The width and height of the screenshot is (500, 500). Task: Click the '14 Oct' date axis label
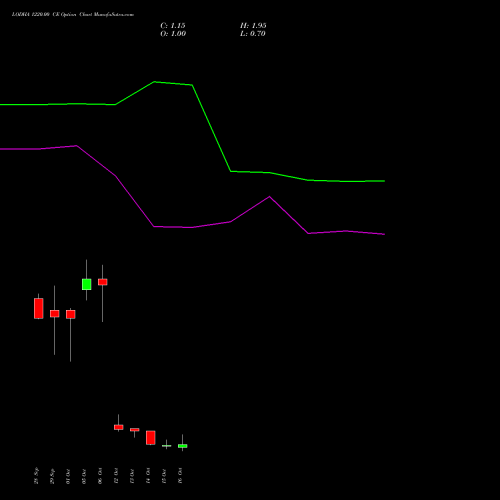pos(148,476)
